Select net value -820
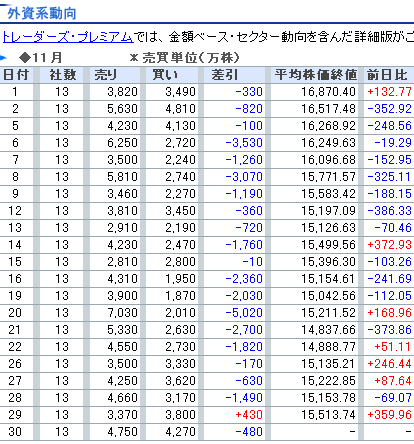Screen dimensions: 414x444 249,109
